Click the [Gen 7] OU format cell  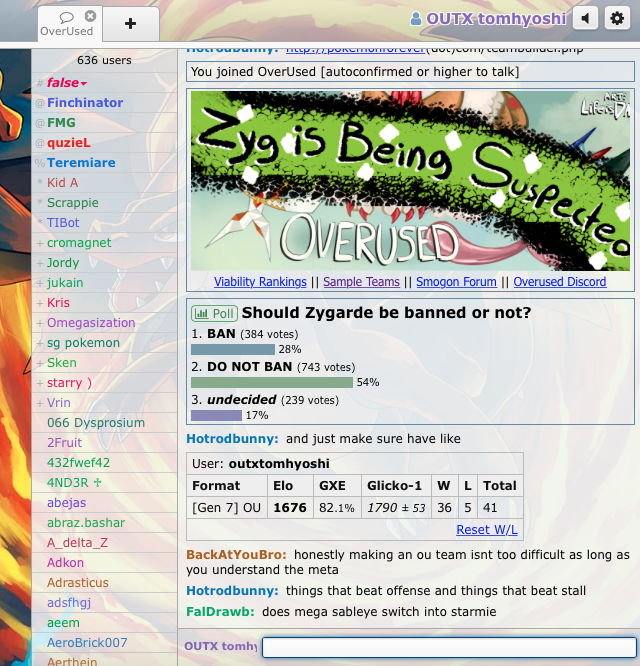coord(226,508)
